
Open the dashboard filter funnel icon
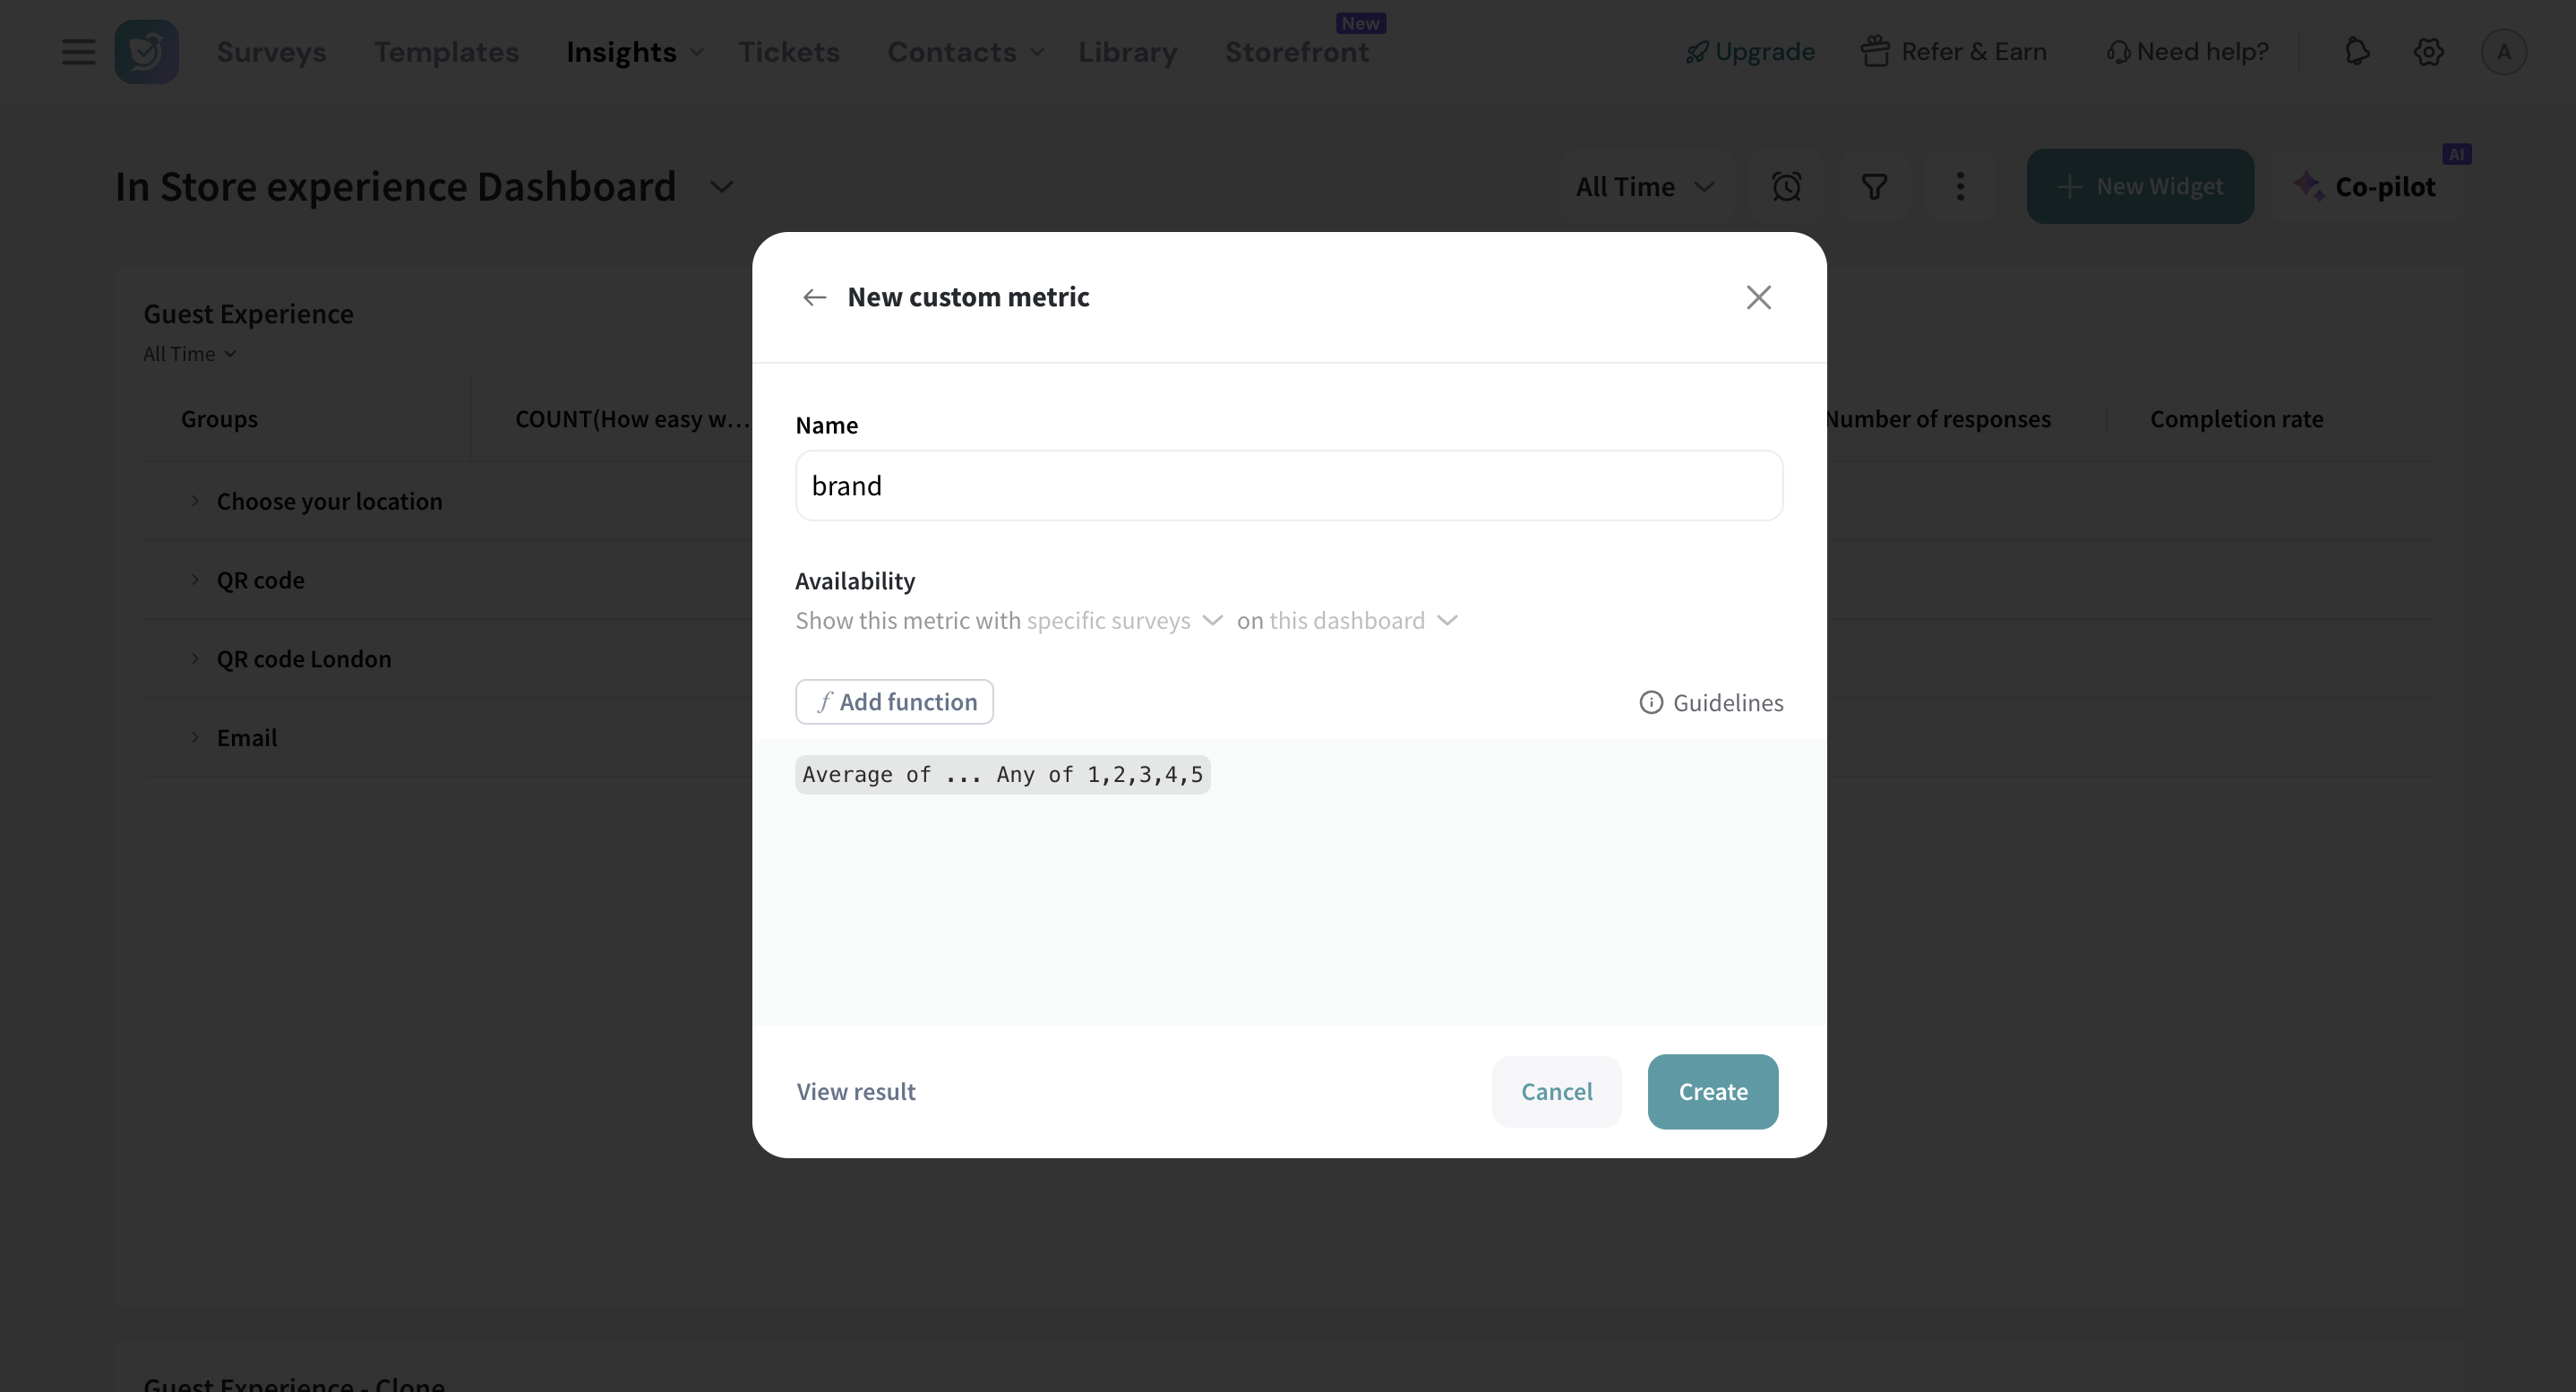[x=1874, y=187]
